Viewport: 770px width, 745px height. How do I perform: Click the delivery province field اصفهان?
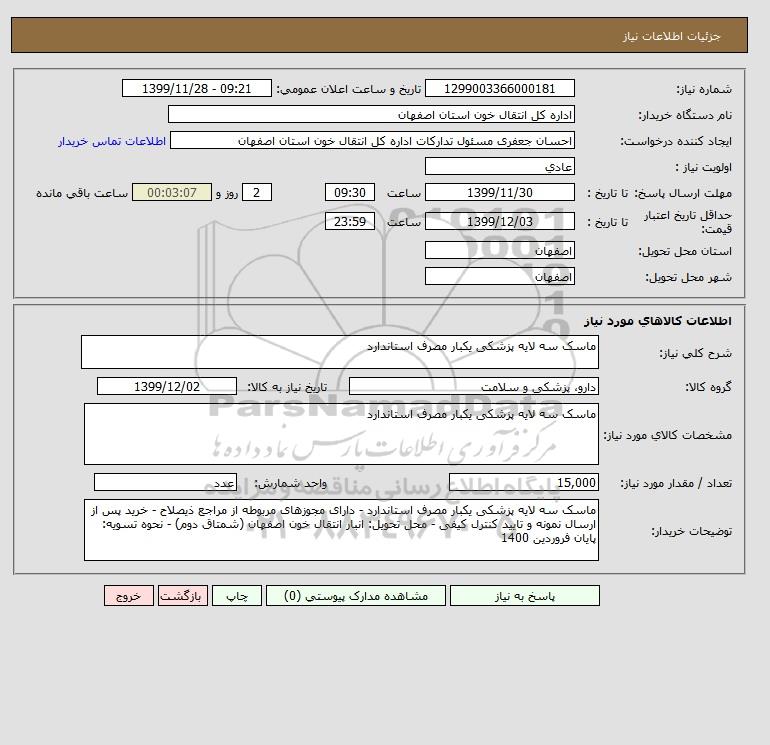(499, 250)
